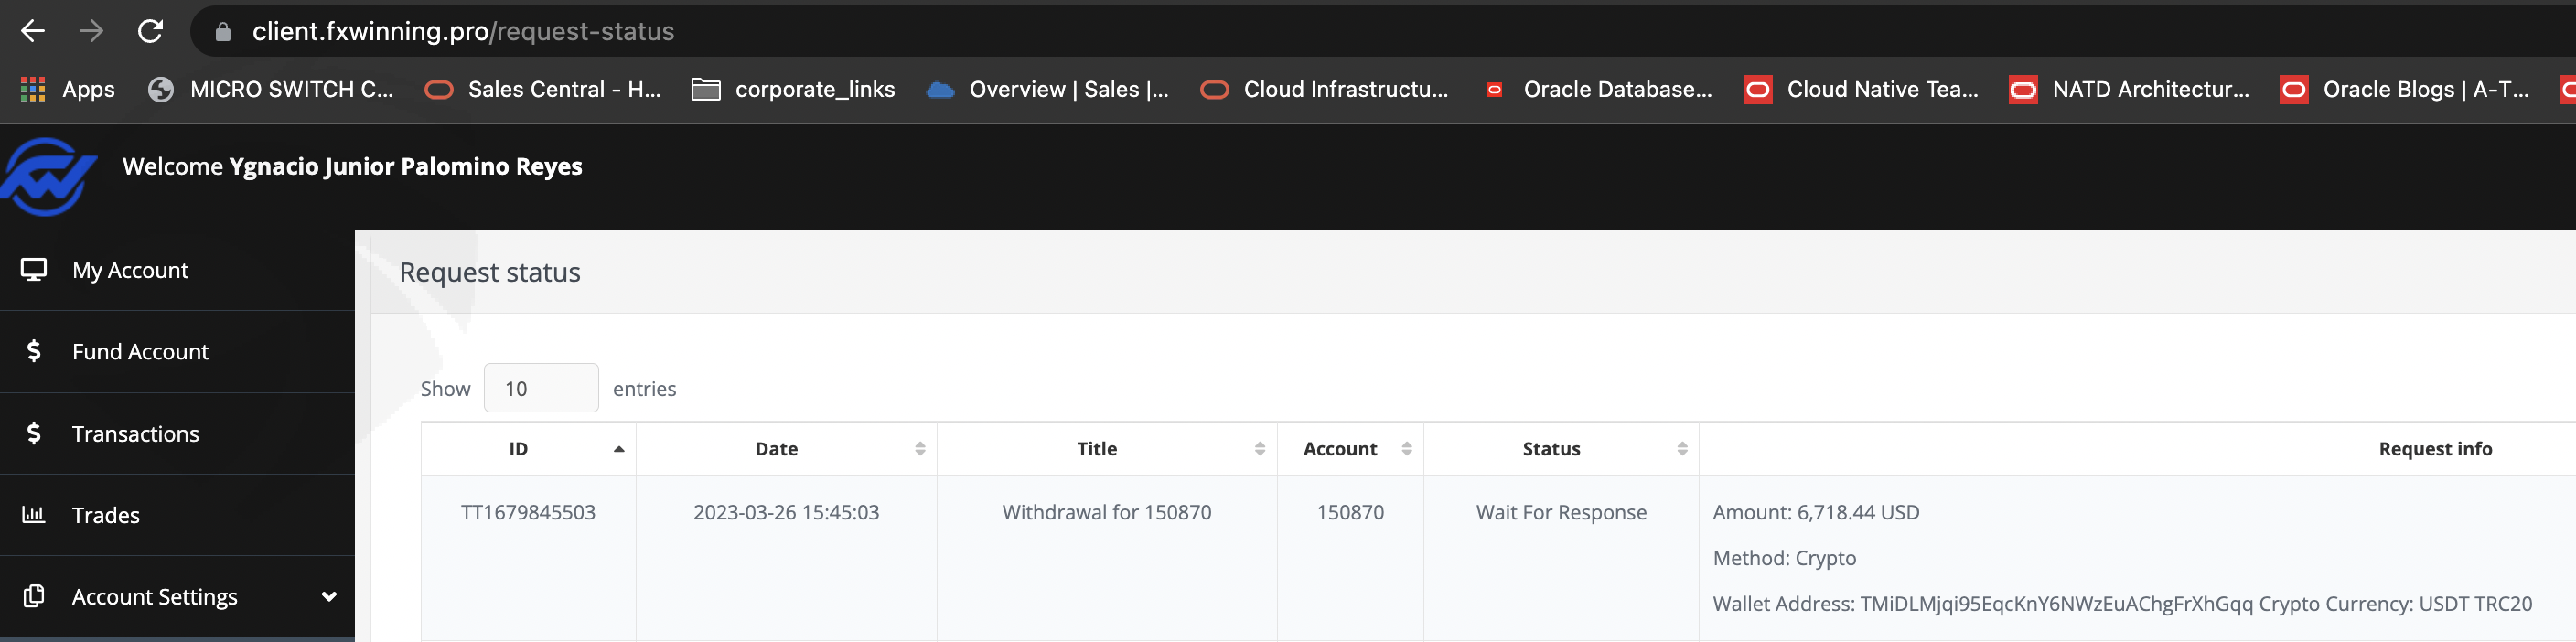The width and height of the screenshot is (2576, 642).
Task: Open the Show entries count dropdown
Action: pyautogui.click(x=541, y=388)
